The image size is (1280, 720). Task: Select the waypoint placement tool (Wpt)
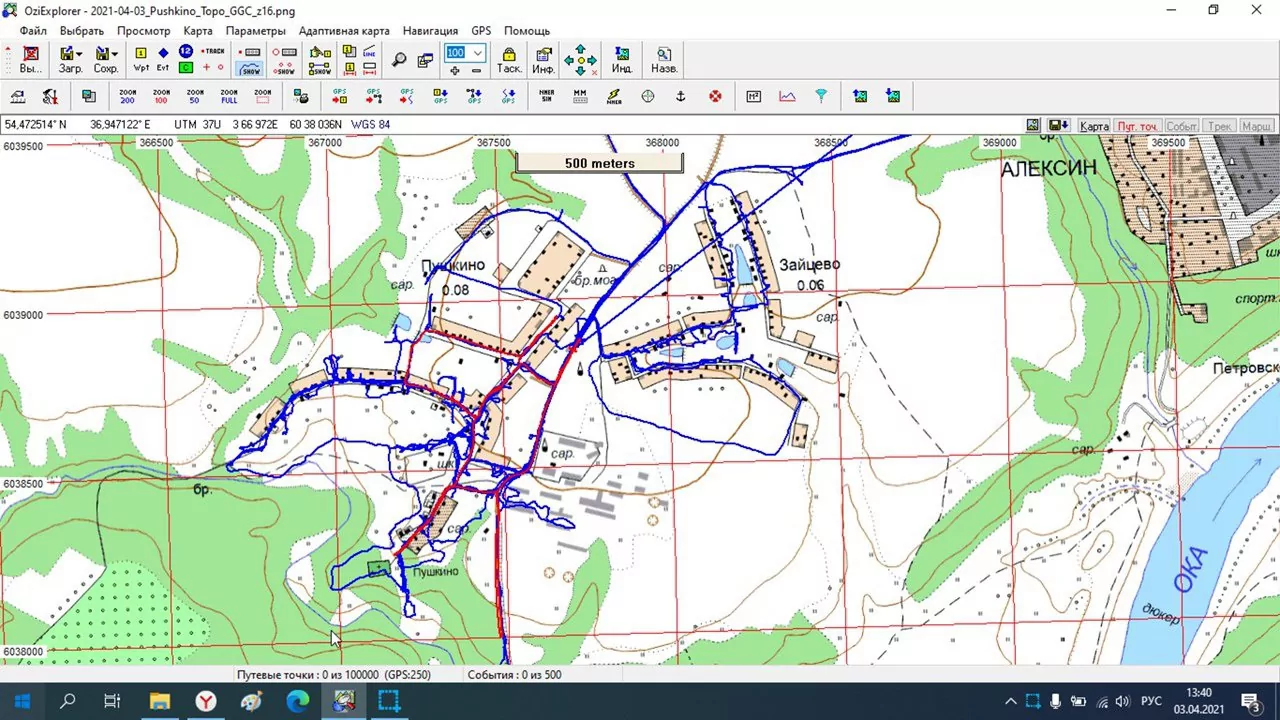141,60
